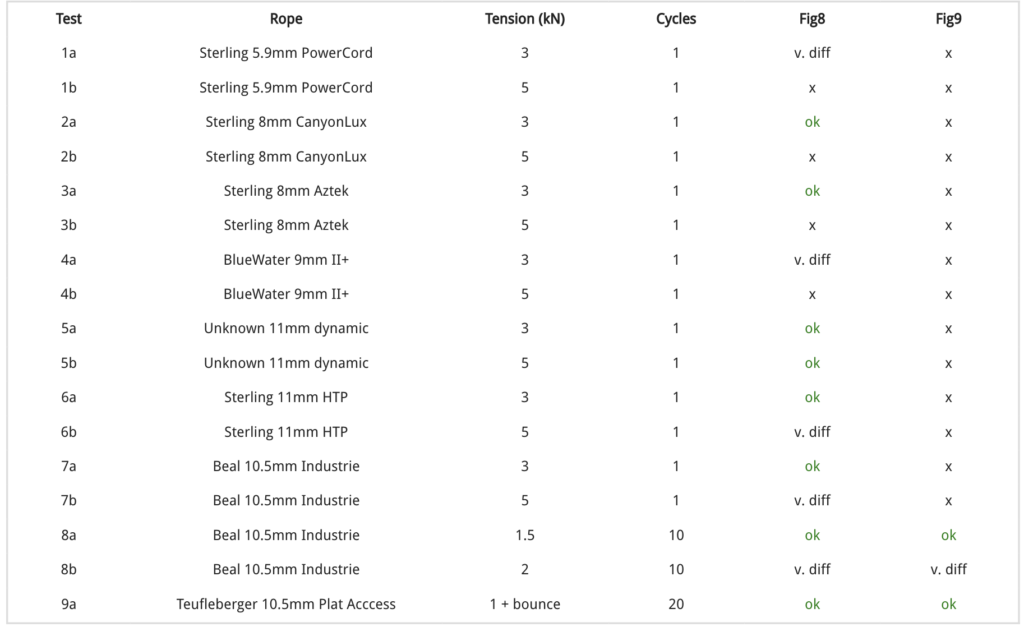Select the "Fig9" column header
Viewport: 1024px width, 627px height.
pyautogui.click(x=948, y=19)
